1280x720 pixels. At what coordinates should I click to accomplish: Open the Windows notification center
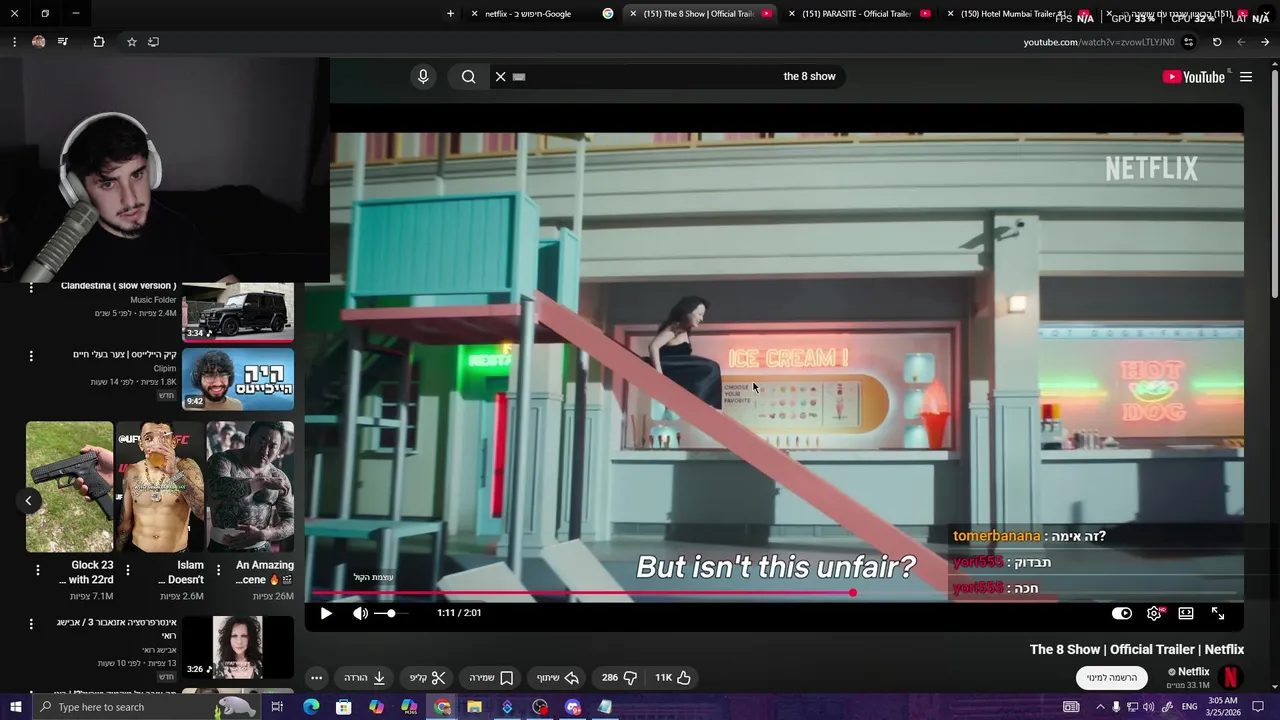point(1258,707)
